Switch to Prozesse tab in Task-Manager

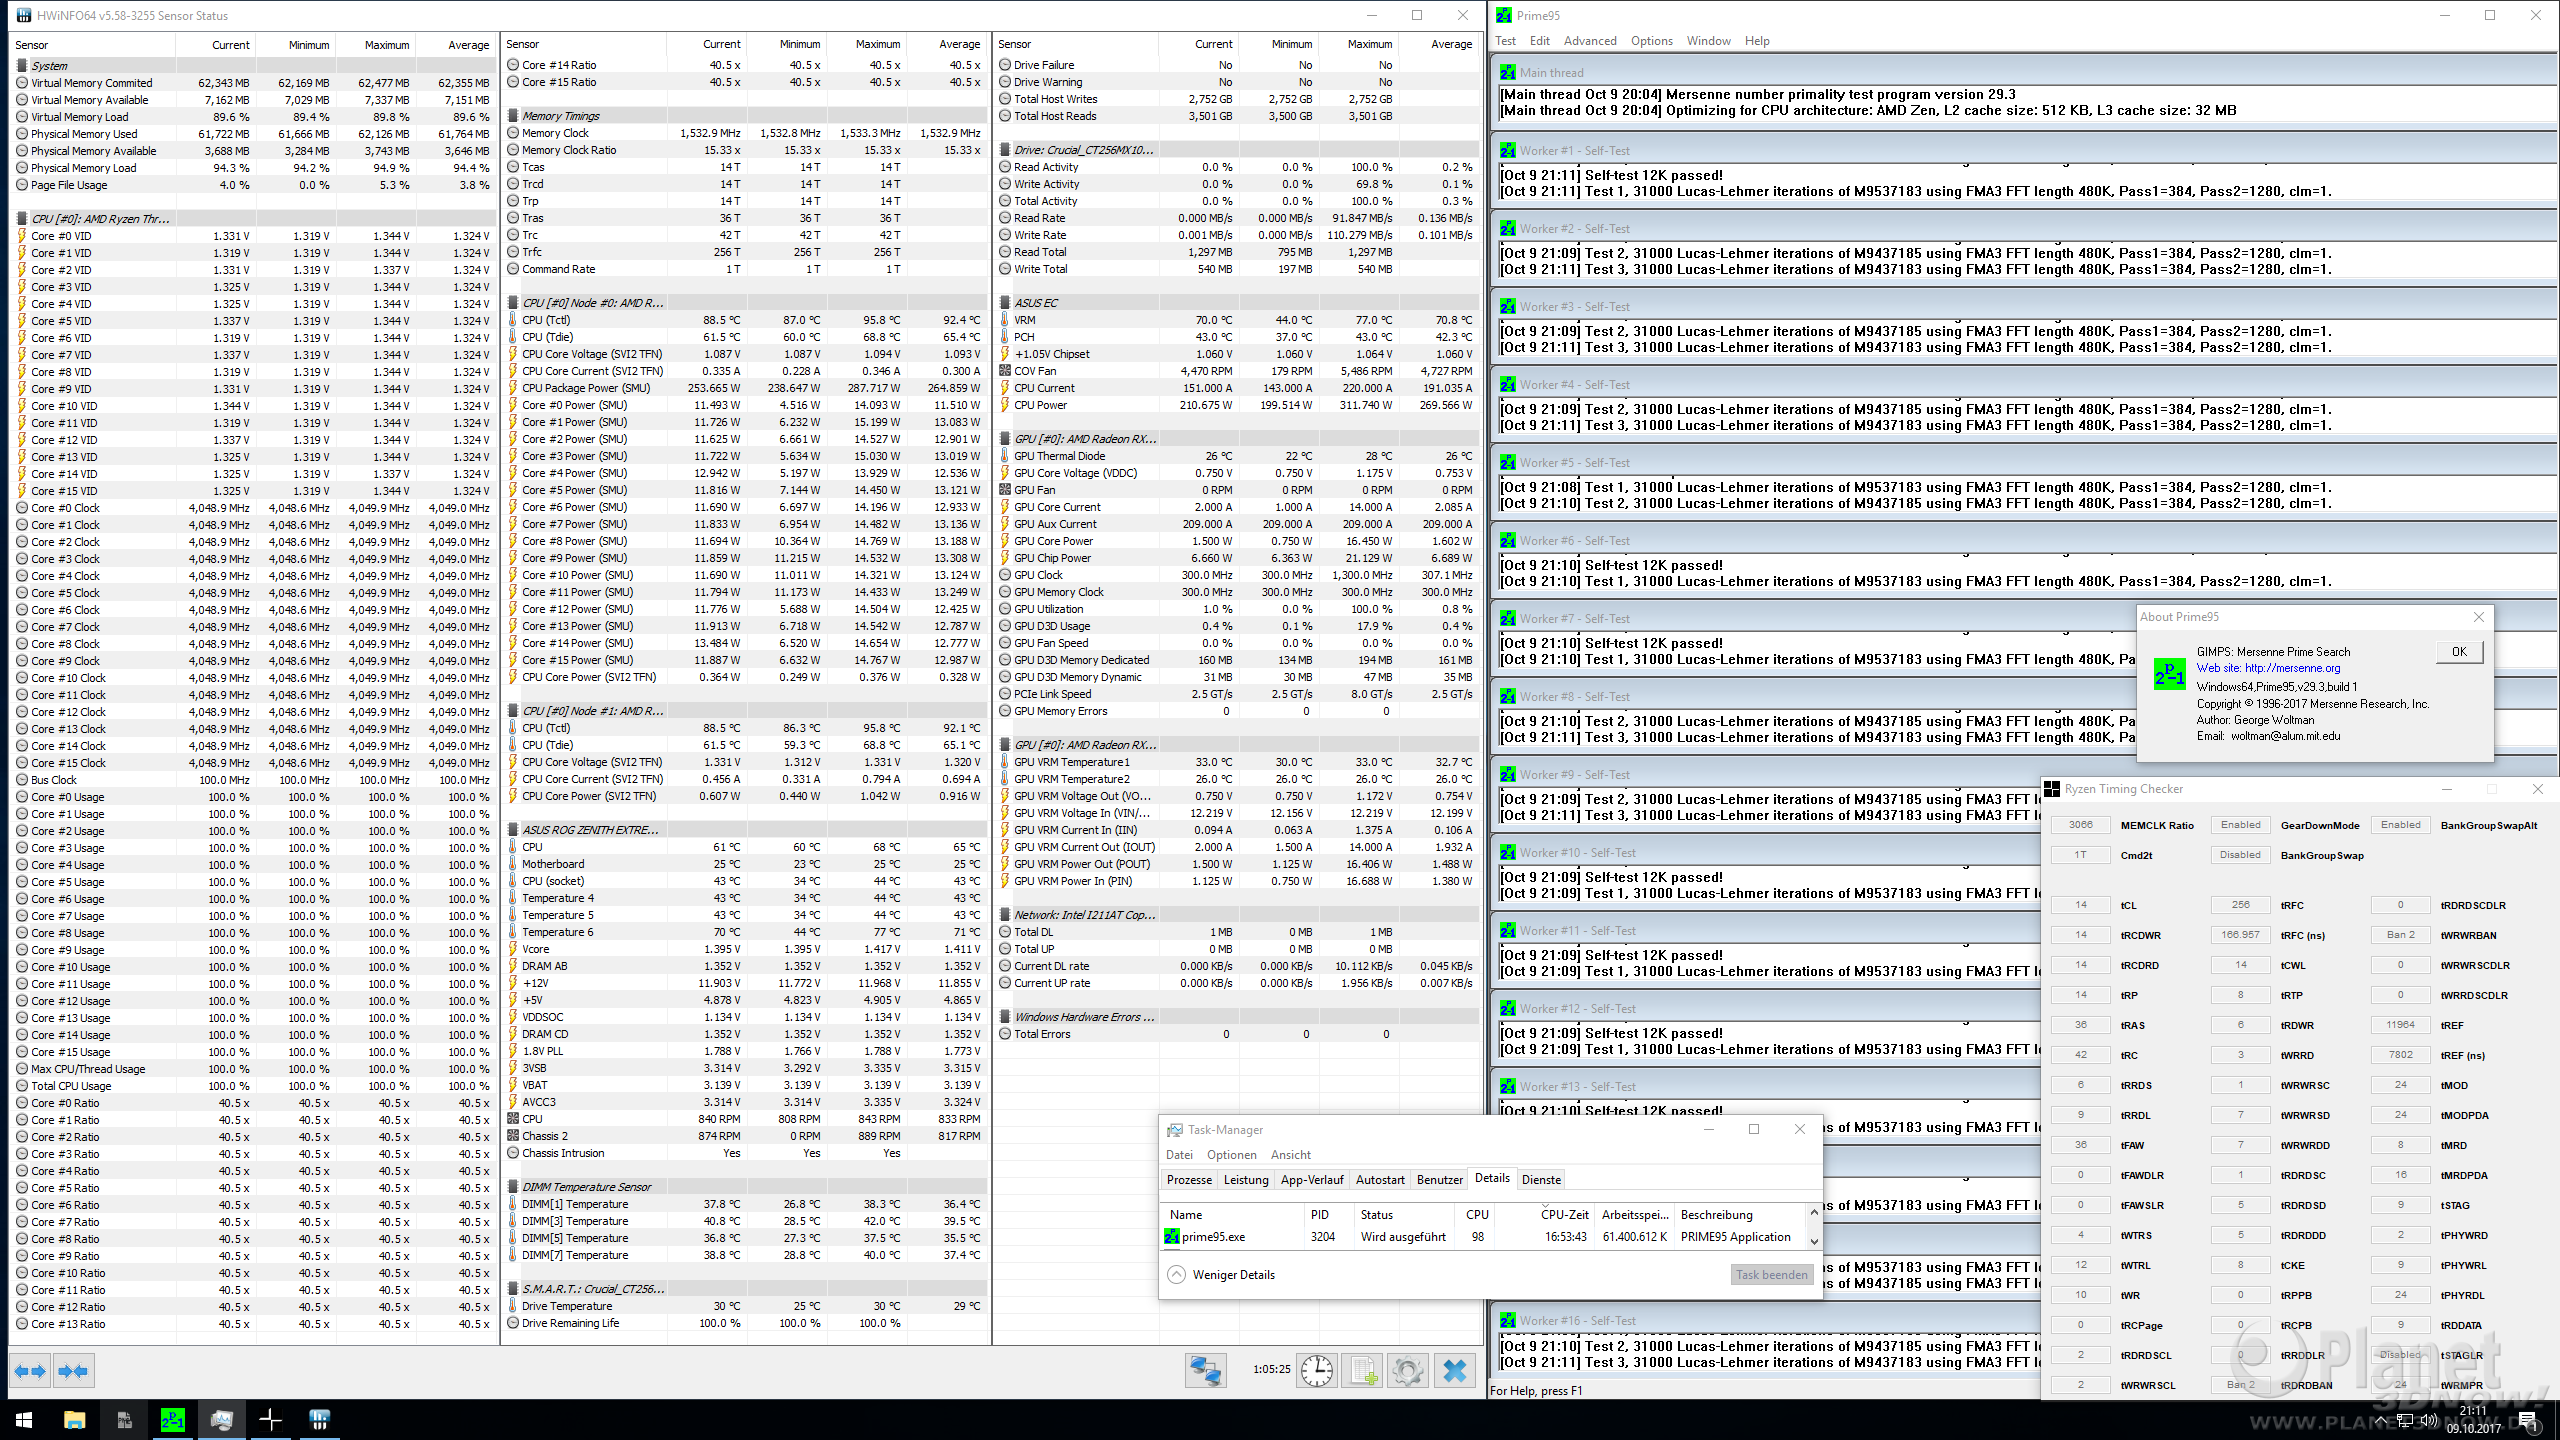click(x=1189, y=1179)
